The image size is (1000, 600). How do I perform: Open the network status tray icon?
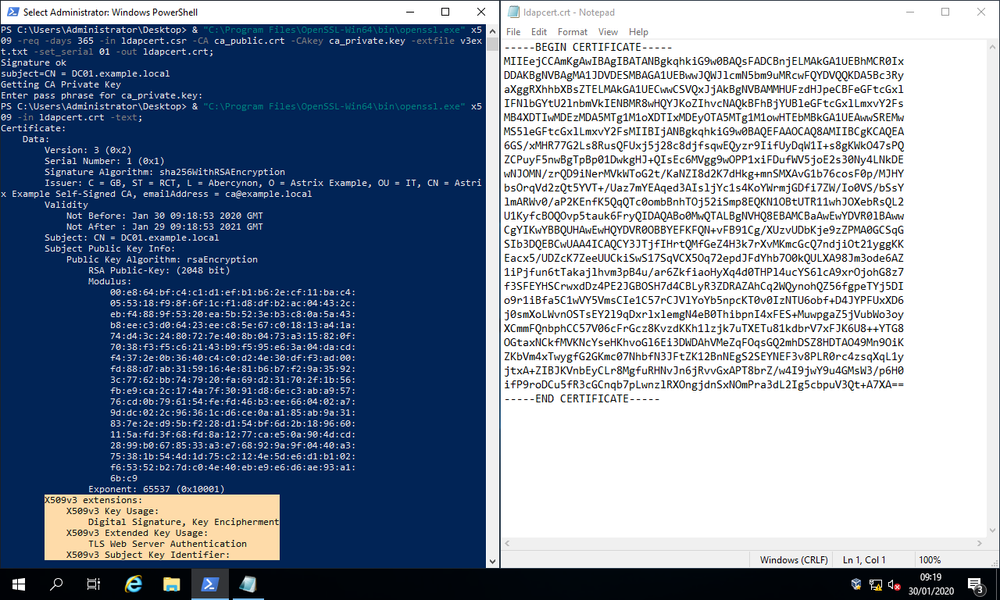tap(875, 585)
